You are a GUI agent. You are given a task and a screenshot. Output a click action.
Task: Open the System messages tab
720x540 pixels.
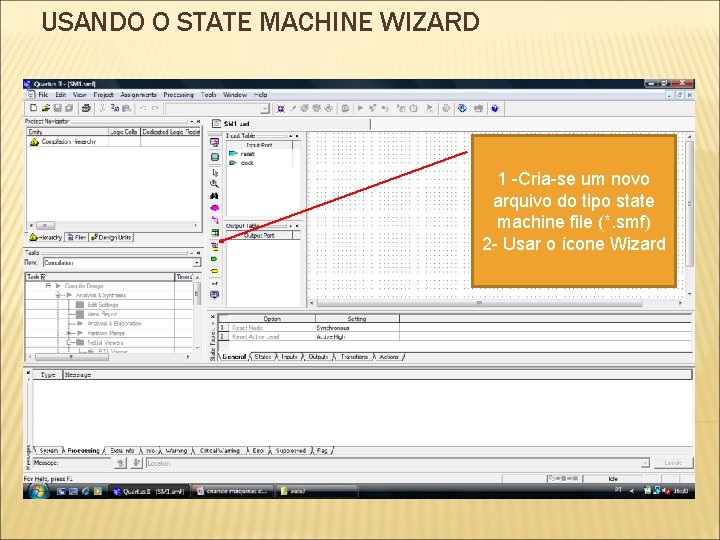point(49,451)
